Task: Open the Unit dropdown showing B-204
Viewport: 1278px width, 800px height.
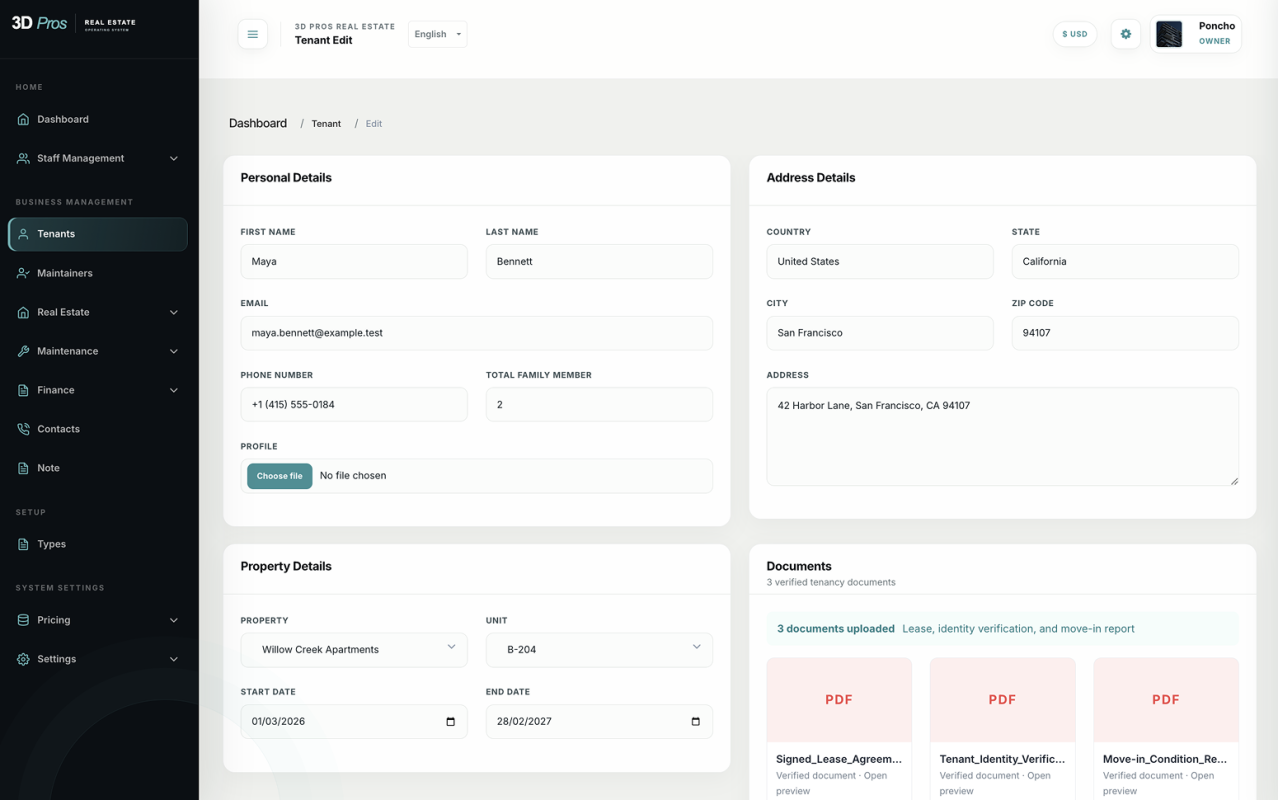Action: coord(599,650)
